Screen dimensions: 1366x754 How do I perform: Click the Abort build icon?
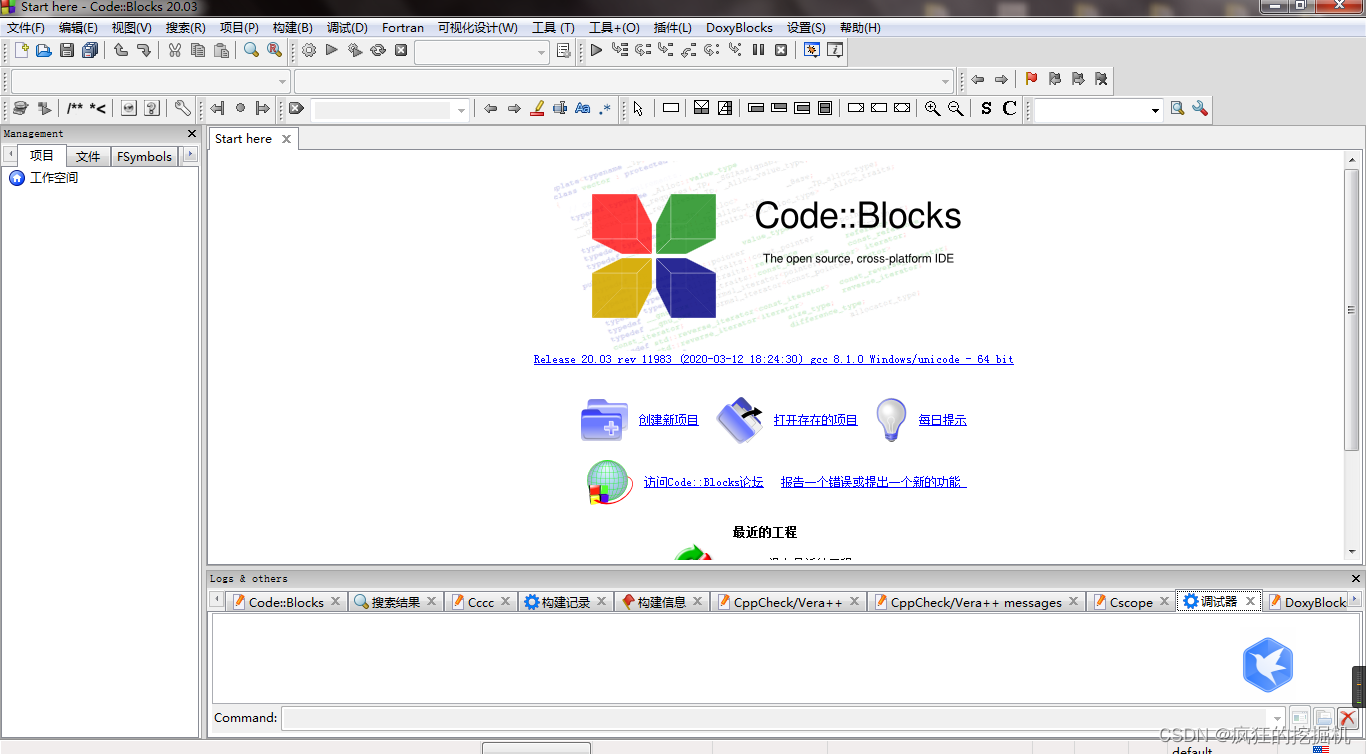pos(401,50)
